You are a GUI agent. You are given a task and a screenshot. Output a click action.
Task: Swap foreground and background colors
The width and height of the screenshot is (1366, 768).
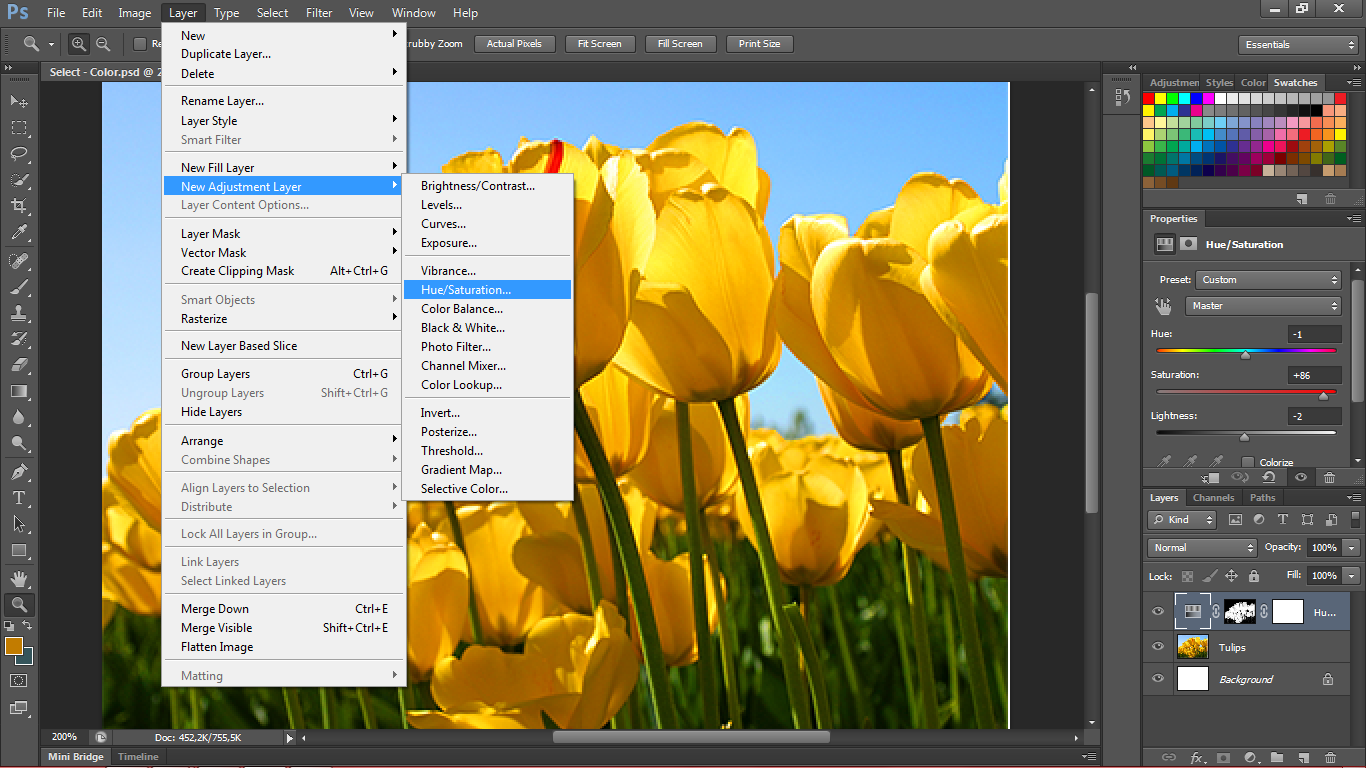click(x=28, y=625)
